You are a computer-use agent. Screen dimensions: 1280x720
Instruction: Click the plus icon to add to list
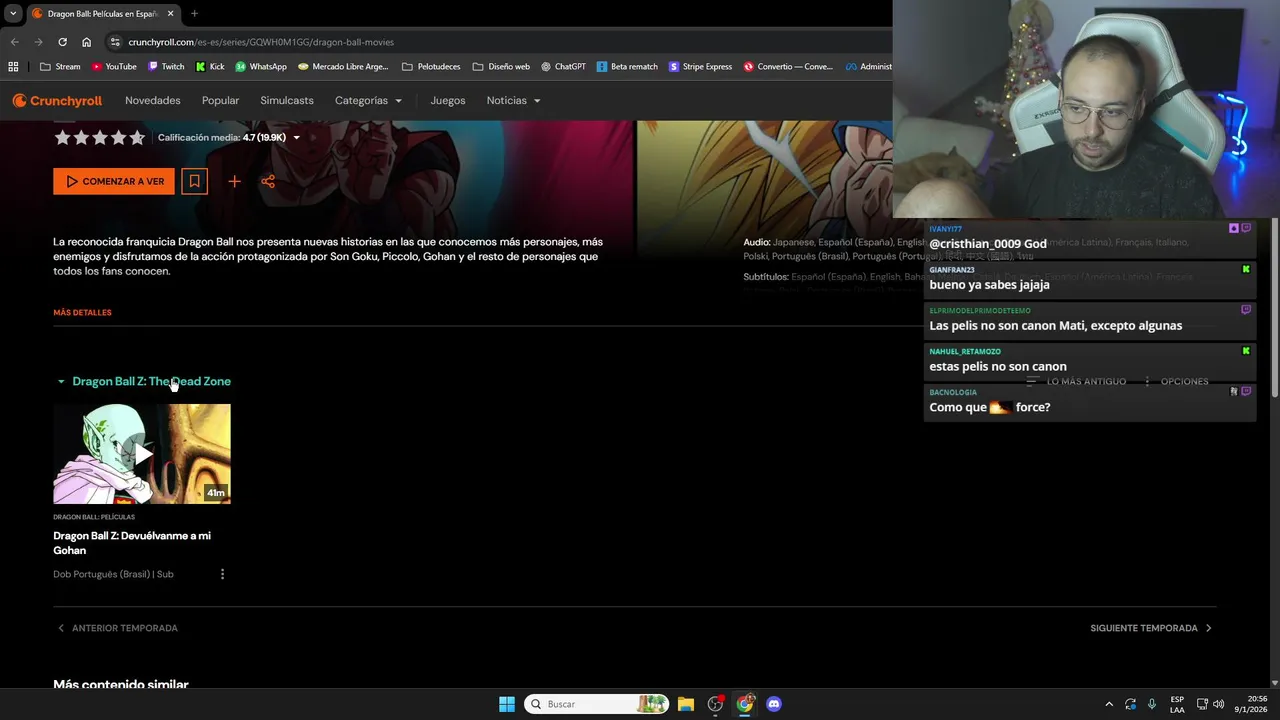234,181
